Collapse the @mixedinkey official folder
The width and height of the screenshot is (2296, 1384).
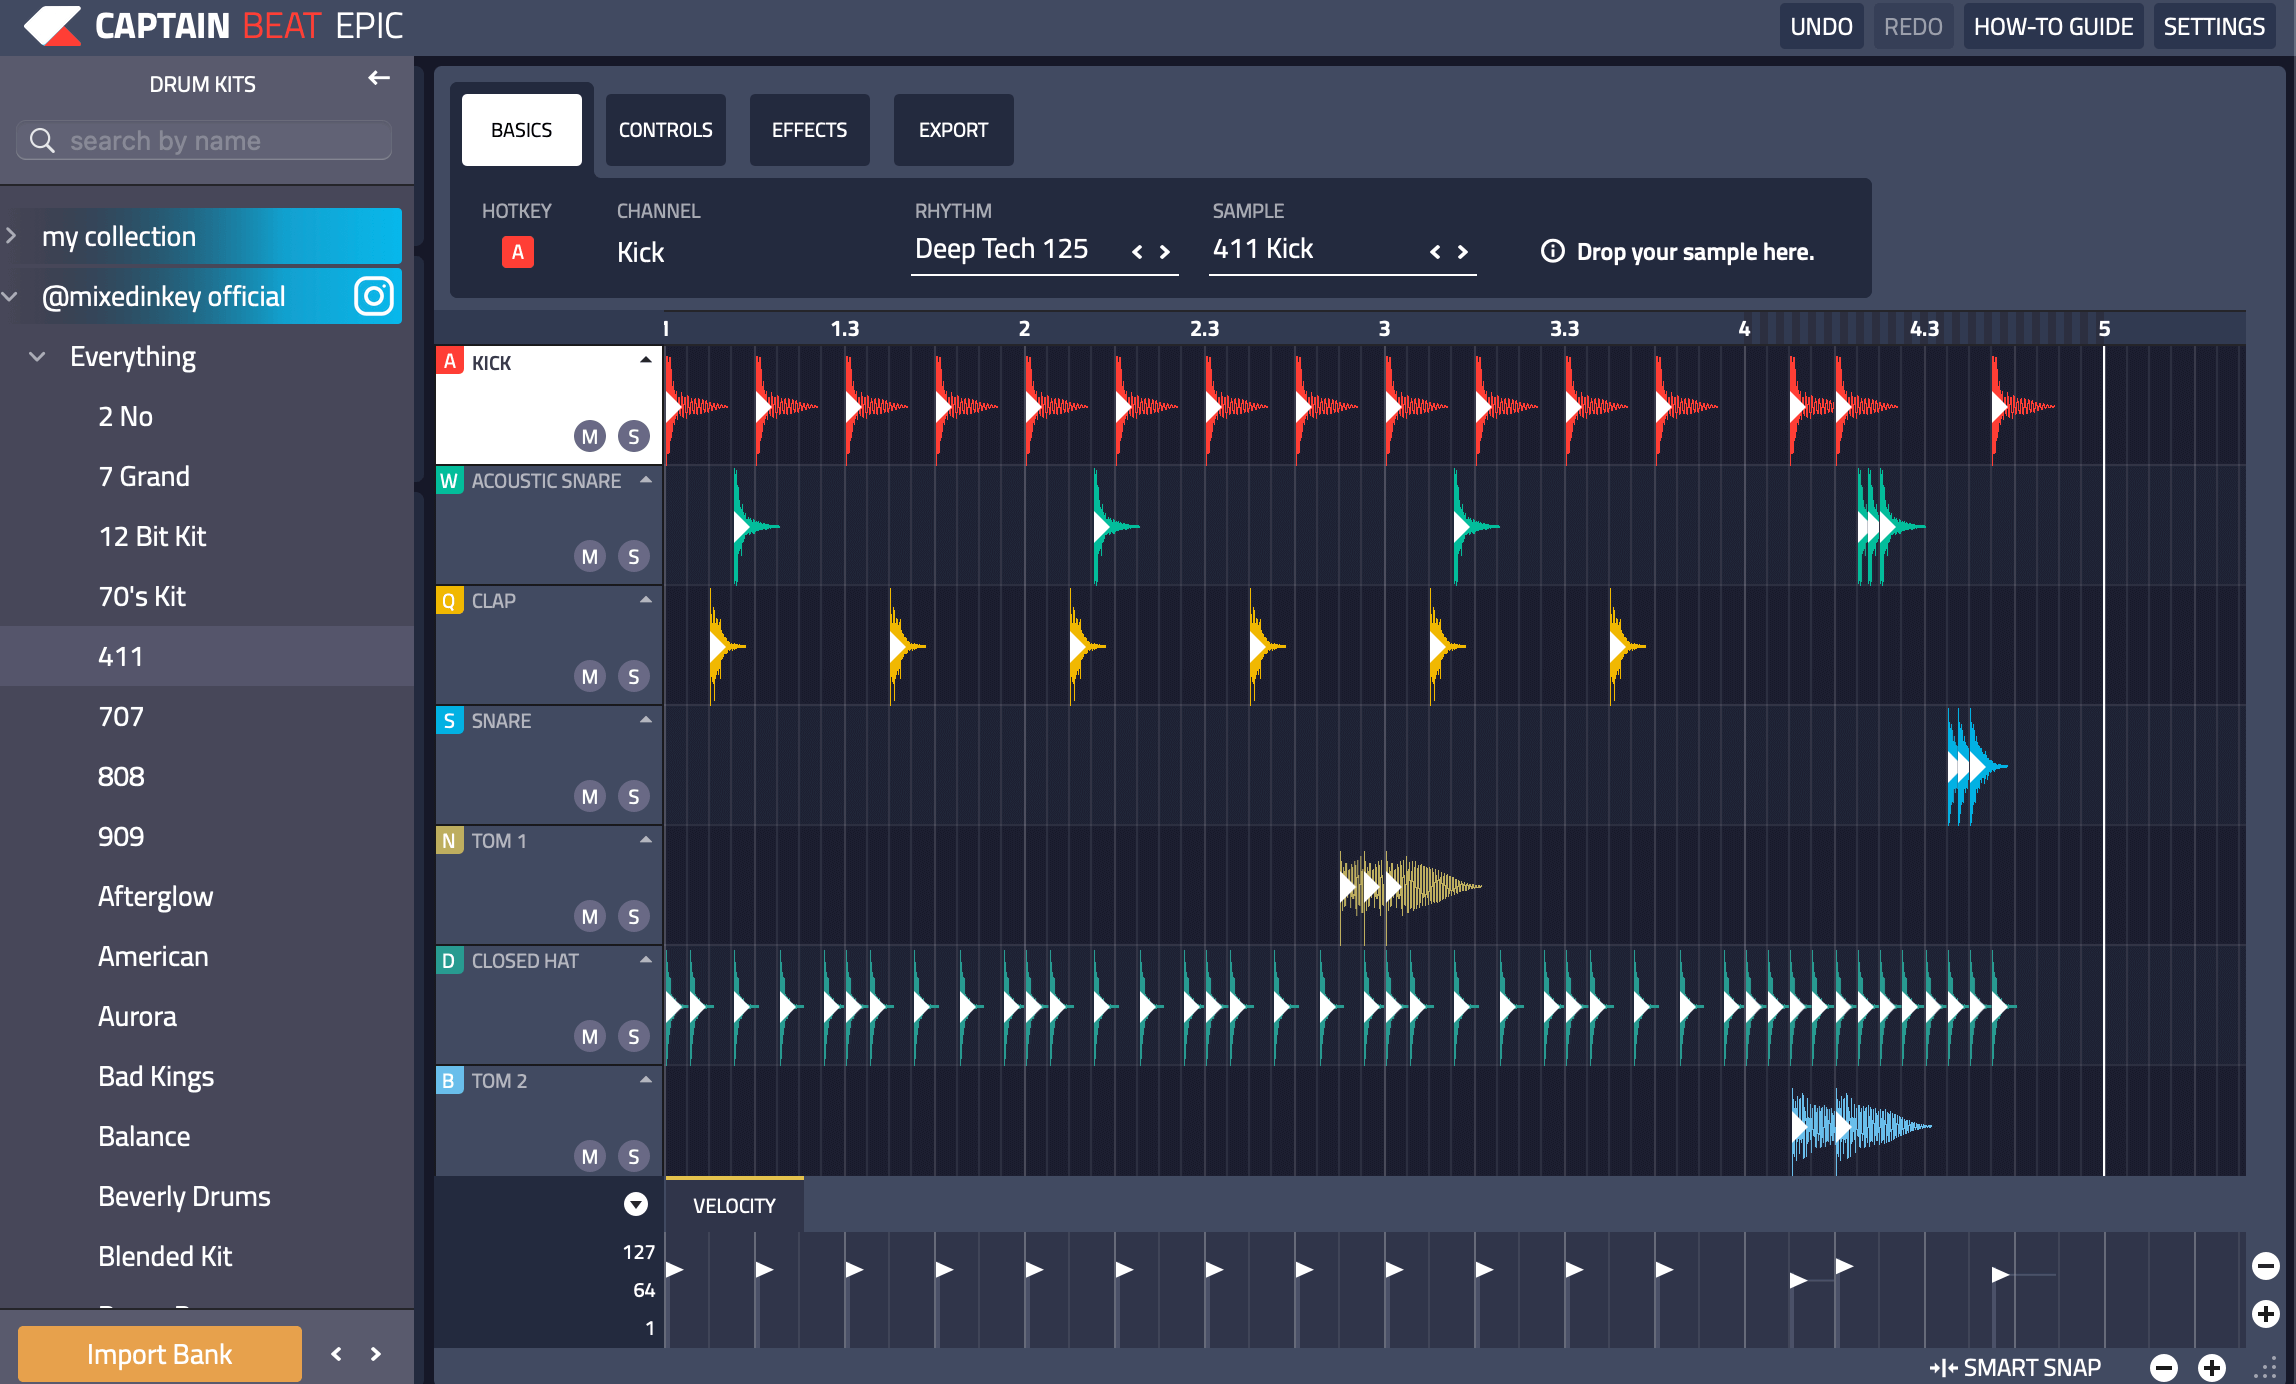coord(11,296)
